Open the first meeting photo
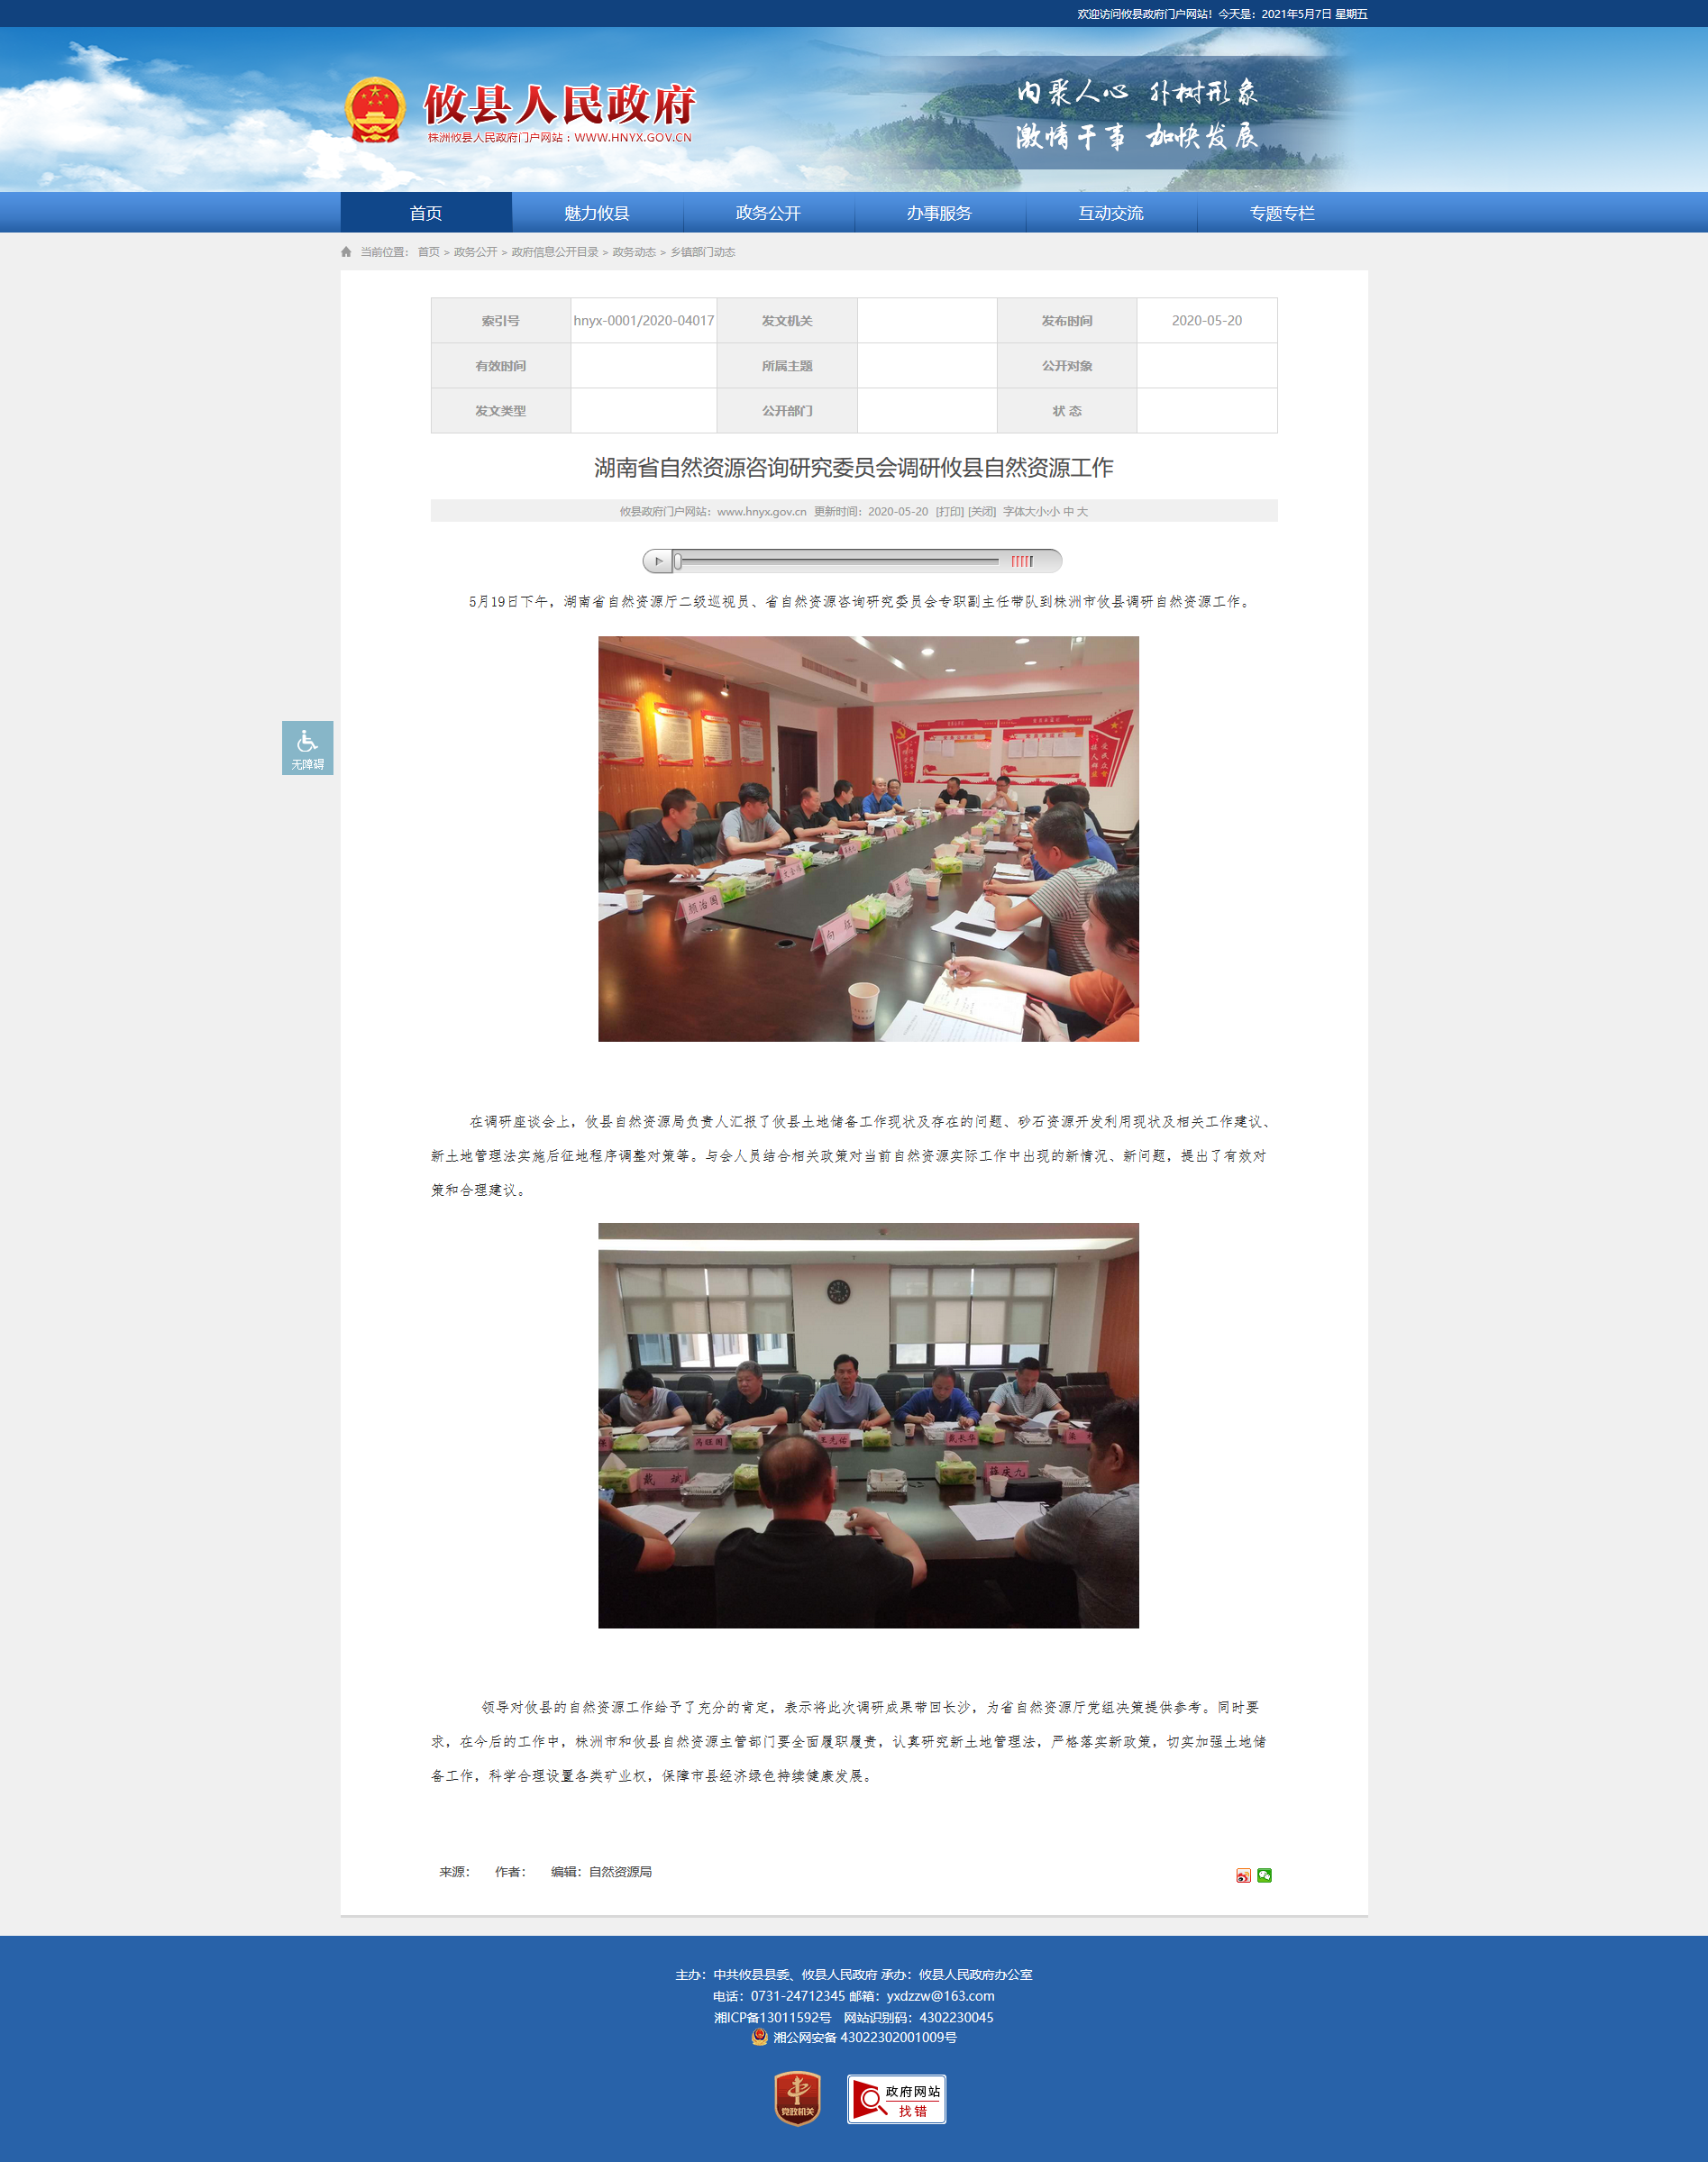Screen dimensions: 1708x2162 868,839
